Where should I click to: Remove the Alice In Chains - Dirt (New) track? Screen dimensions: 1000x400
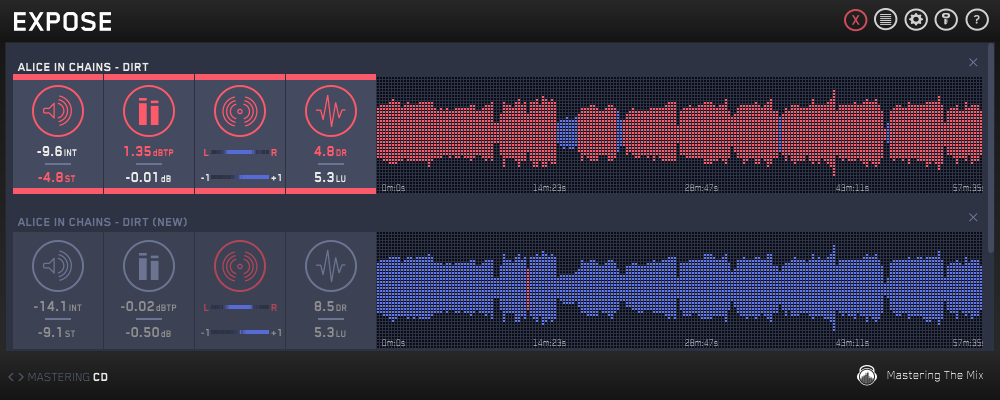[974, 217]
